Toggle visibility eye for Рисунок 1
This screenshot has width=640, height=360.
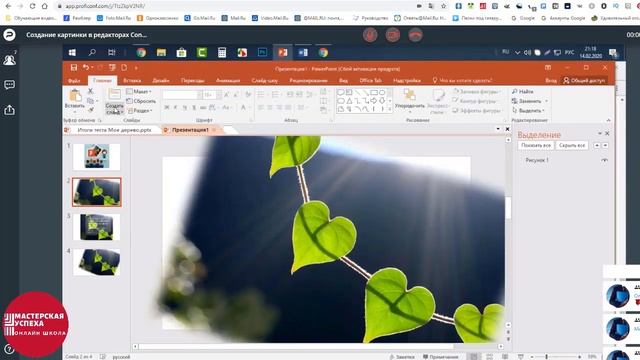tap(604, 160)
